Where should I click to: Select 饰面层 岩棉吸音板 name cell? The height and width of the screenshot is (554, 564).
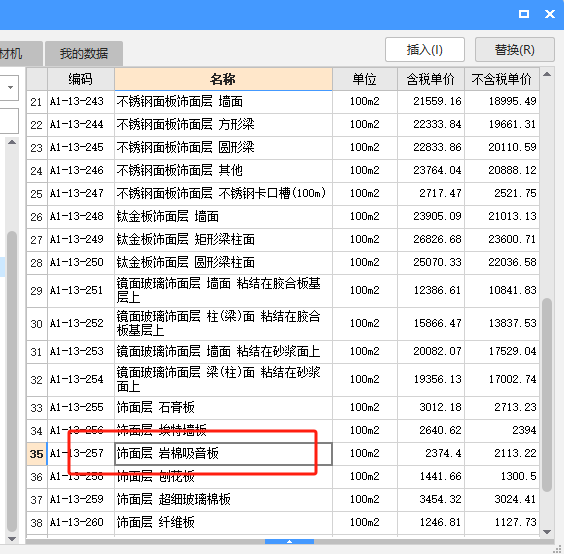click(x=223, y=454)
